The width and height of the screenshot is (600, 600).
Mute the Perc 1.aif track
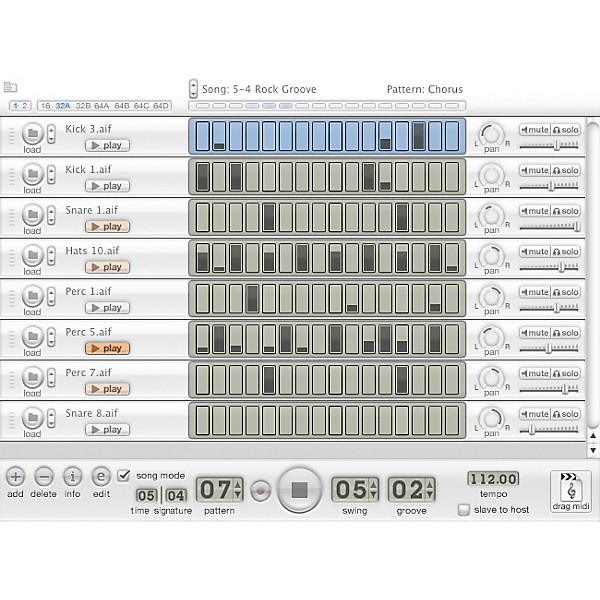click(x=535, y=292)
